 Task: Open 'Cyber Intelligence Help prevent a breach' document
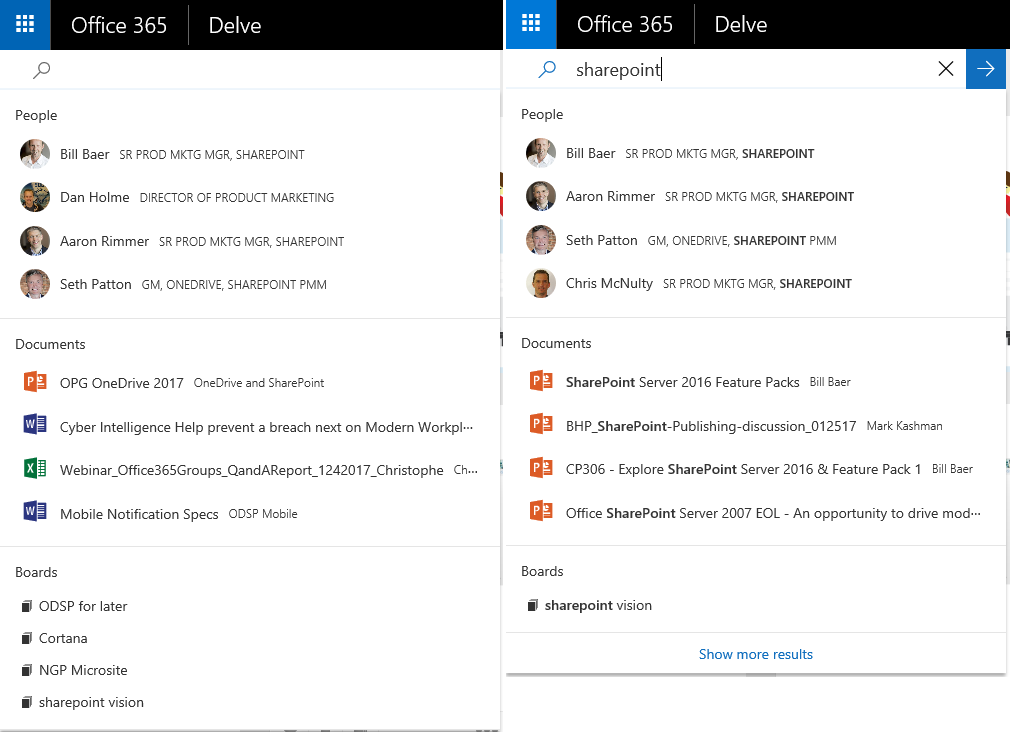pyautogui.click(x=267, y=427)
